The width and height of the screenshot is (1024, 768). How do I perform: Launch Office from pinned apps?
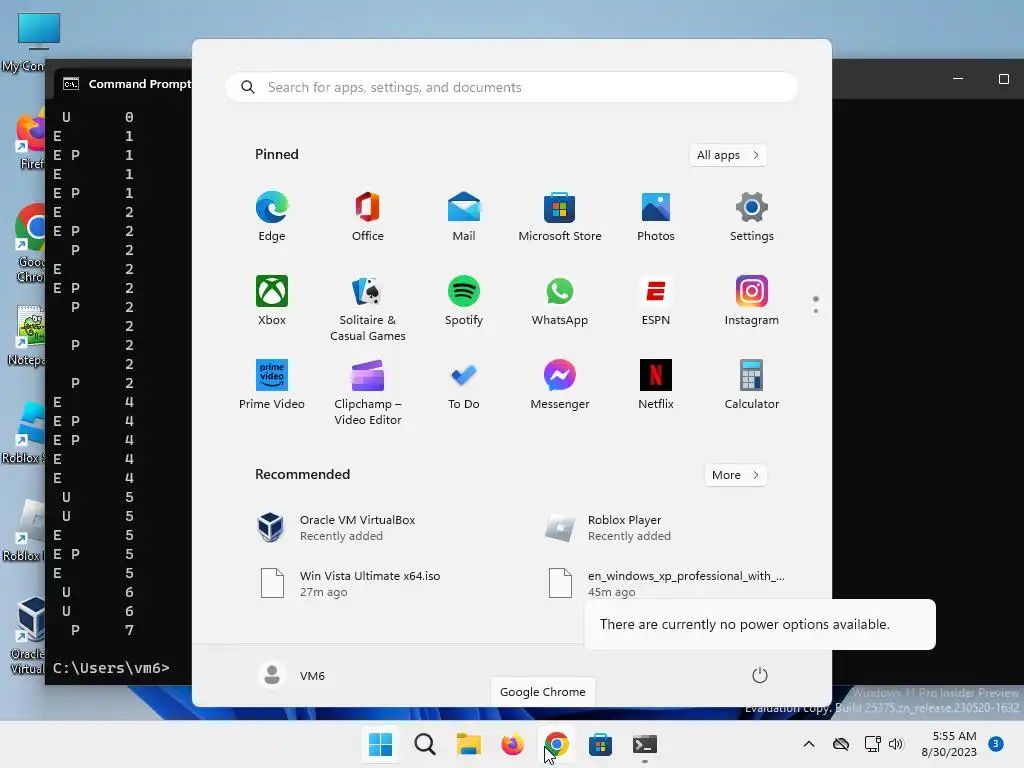click(x=368, y=217)
